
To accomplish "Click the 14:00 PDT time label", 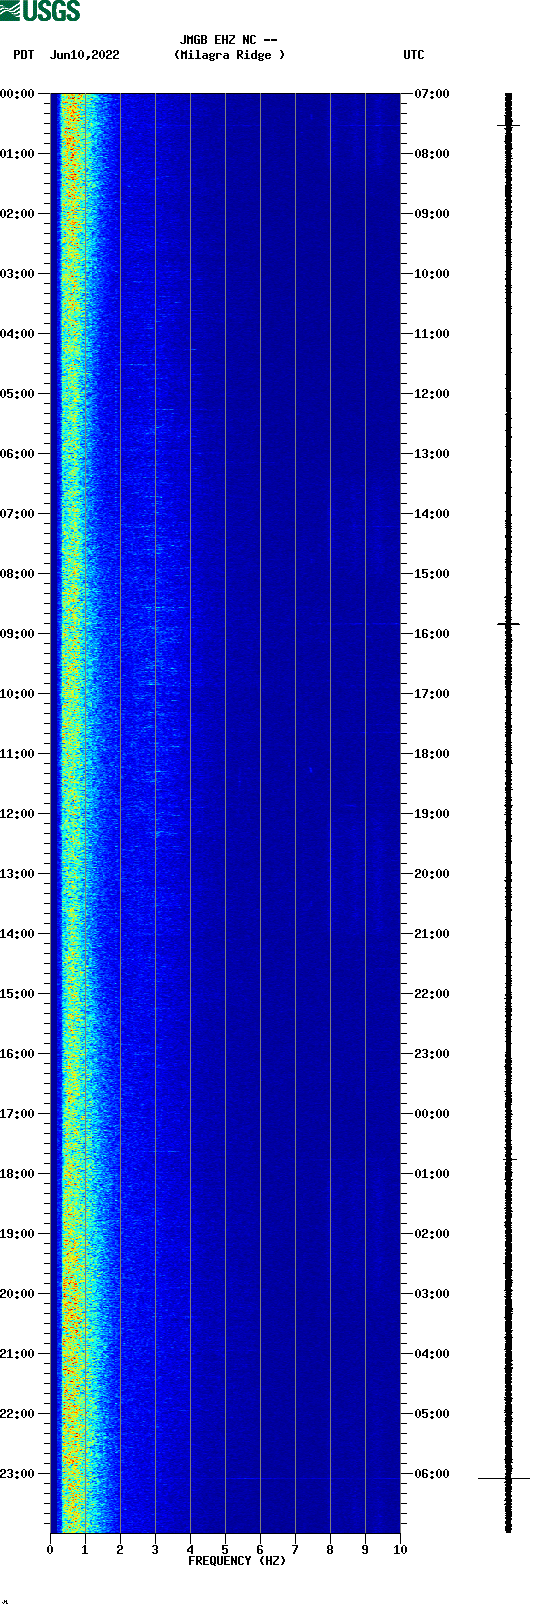I will [x=18, y=934].
